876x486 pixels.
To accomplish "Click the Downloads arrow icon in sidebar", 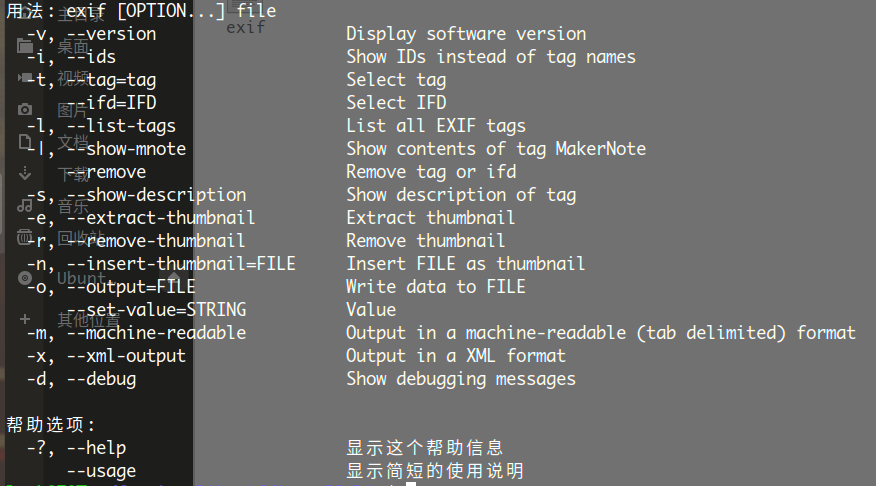I will click(x=25, y=173).
